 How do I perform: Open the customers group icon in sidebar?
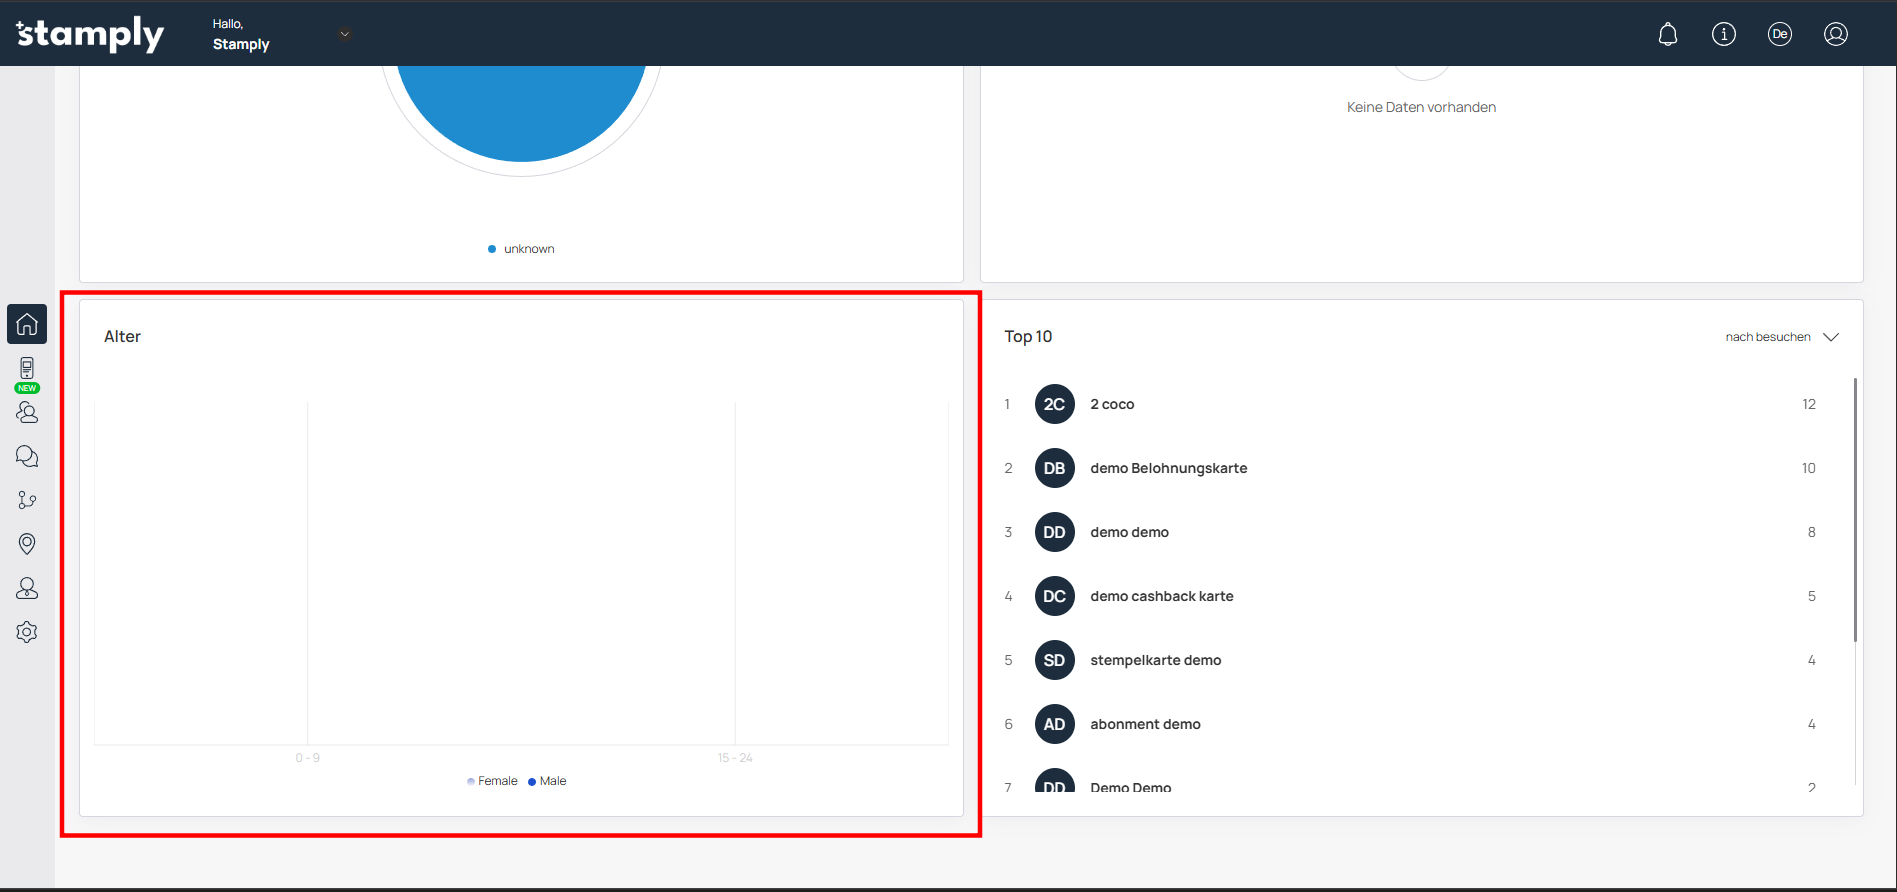click(x=27, y=412)
